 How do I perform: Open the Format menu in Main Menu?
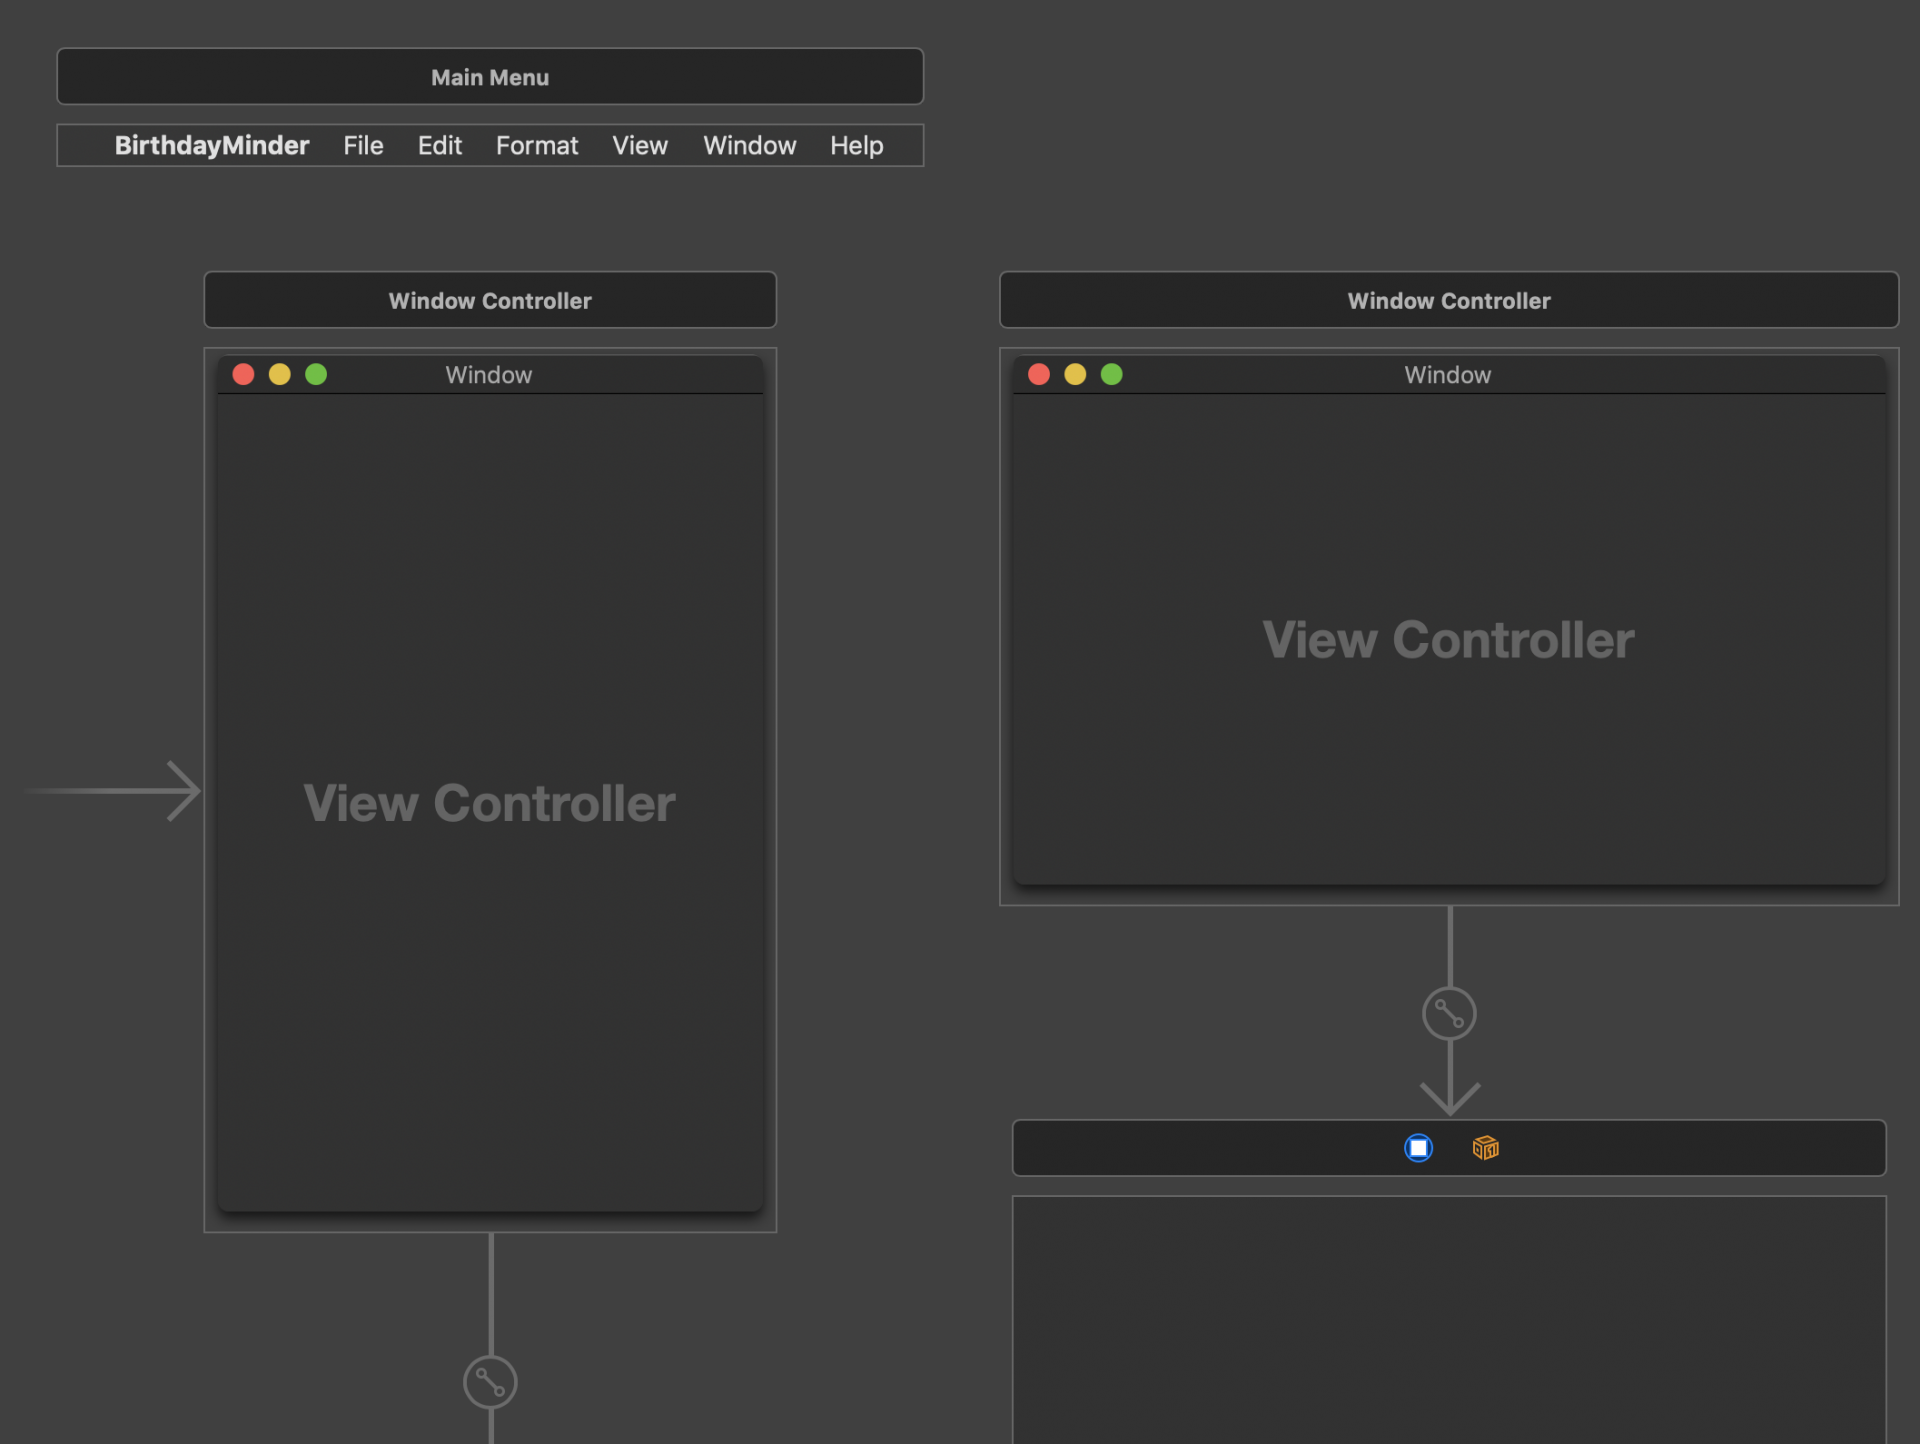click(x=536, y=146)
